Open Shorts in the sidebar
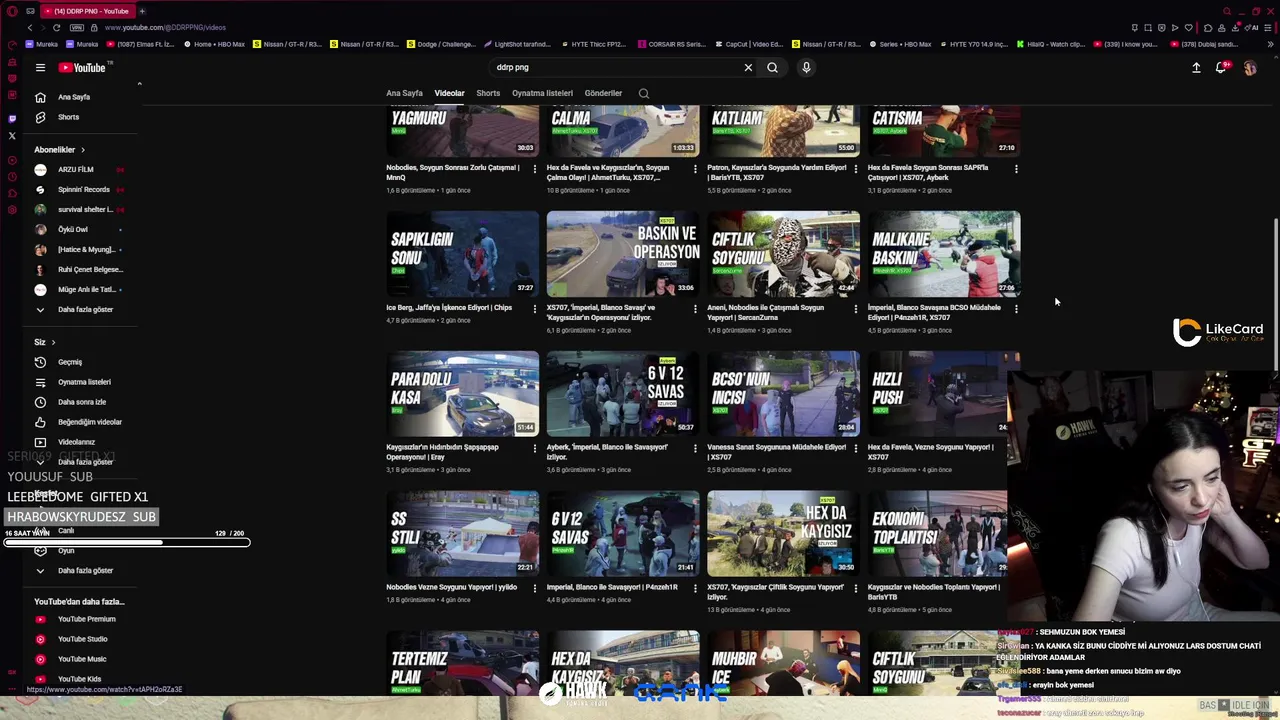The width and height of the screenshot is (1280, 720). tap(68, 117)
